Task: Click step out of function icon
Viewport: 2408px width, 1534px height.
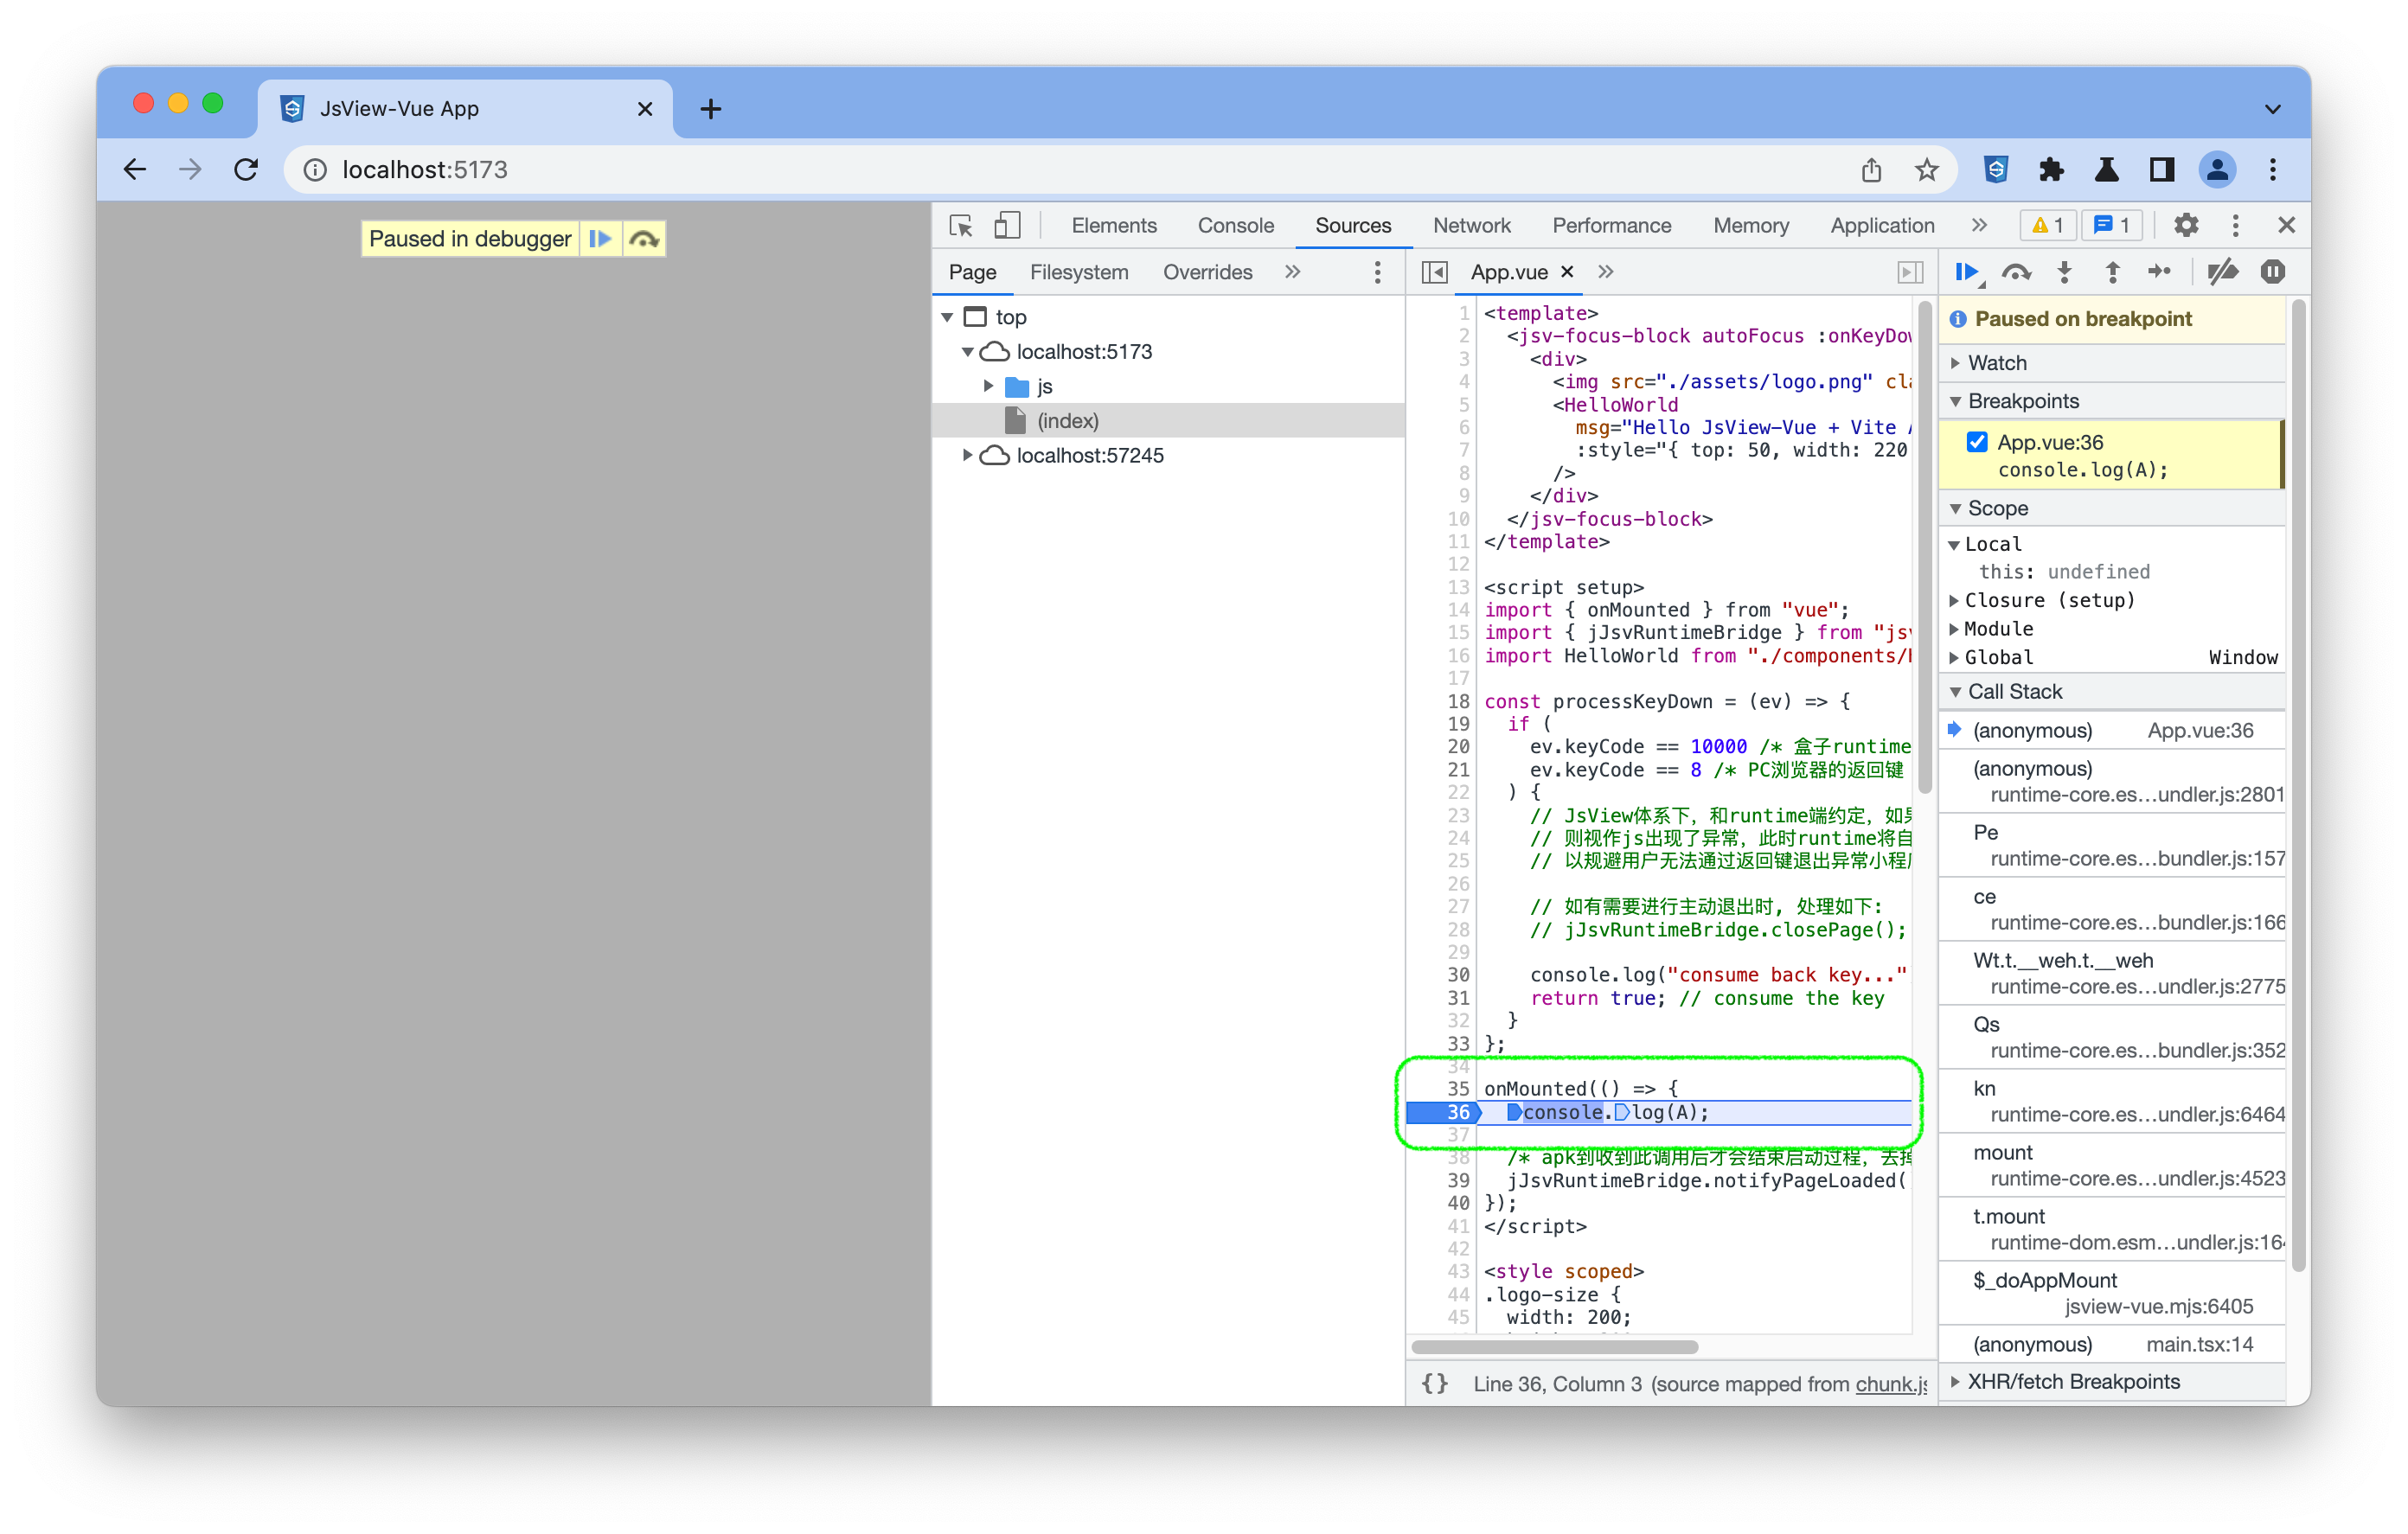Action: (x=2112, y=272)
